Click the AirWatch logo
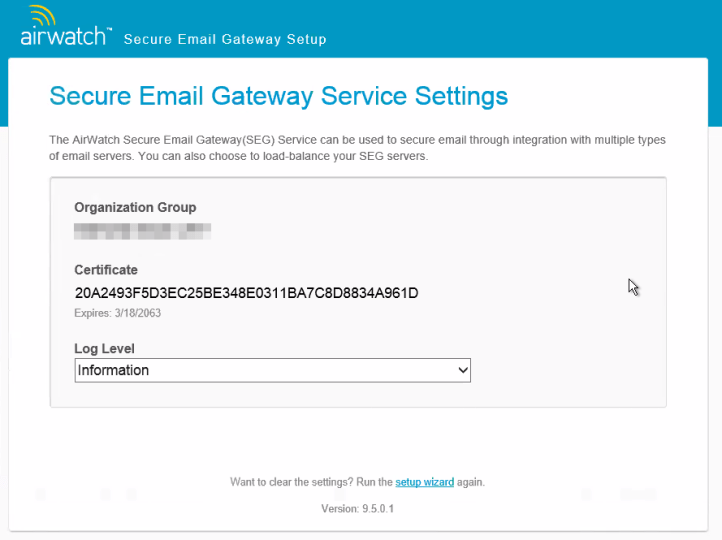The height and width of the screenshot is (540, 722). 66,36
